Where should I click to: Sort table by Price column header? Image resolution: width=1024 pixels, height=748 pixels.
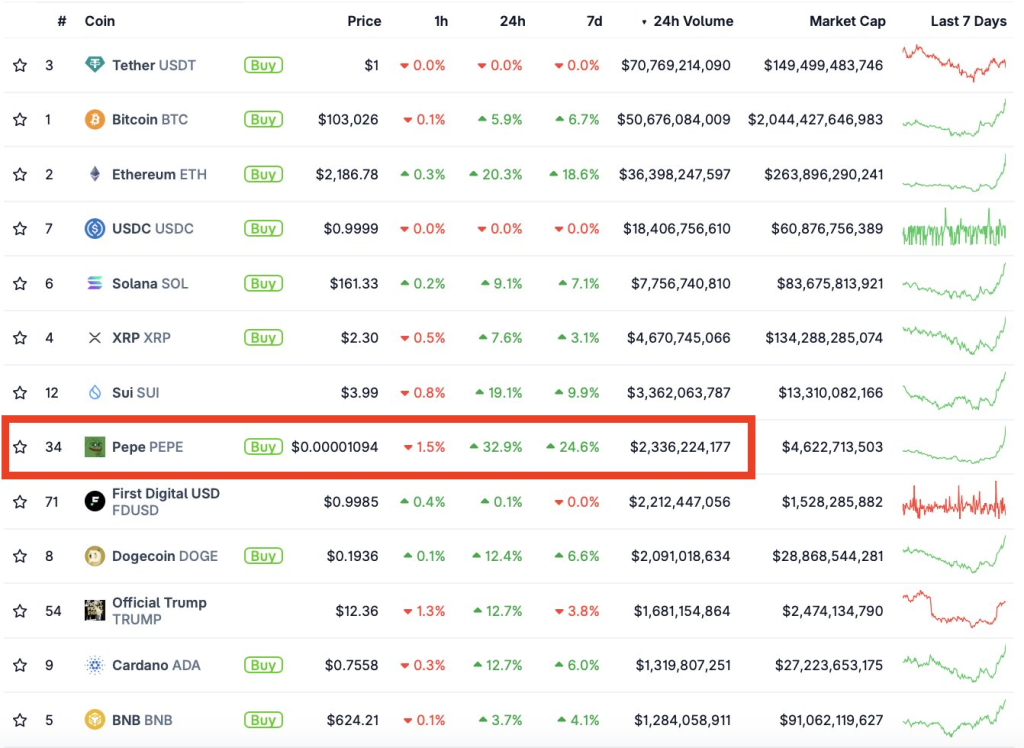364,21
